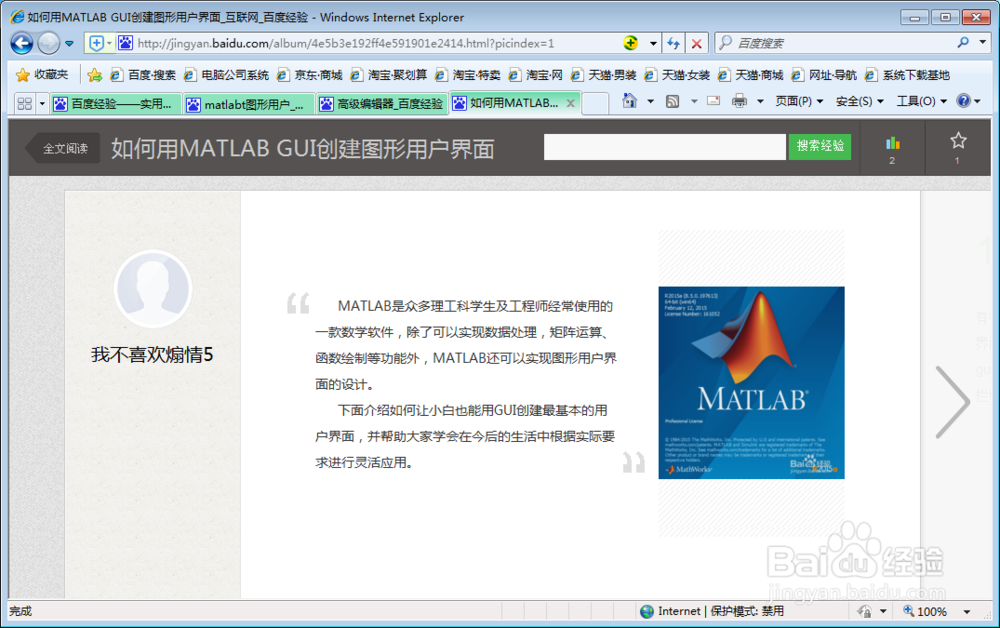Close the 如何用MATLAB tab
This screenshot has height=628, width=1000.
[x=571, y=103]
